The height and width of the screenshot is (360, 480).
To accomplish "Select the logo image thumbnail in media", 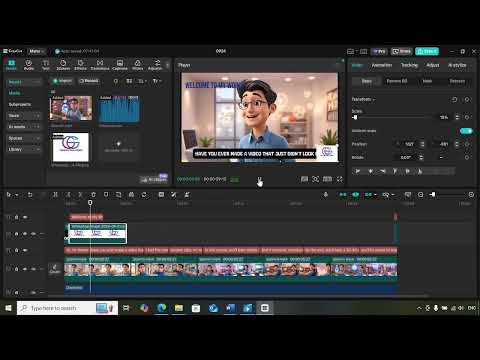I will click(71, 147).
